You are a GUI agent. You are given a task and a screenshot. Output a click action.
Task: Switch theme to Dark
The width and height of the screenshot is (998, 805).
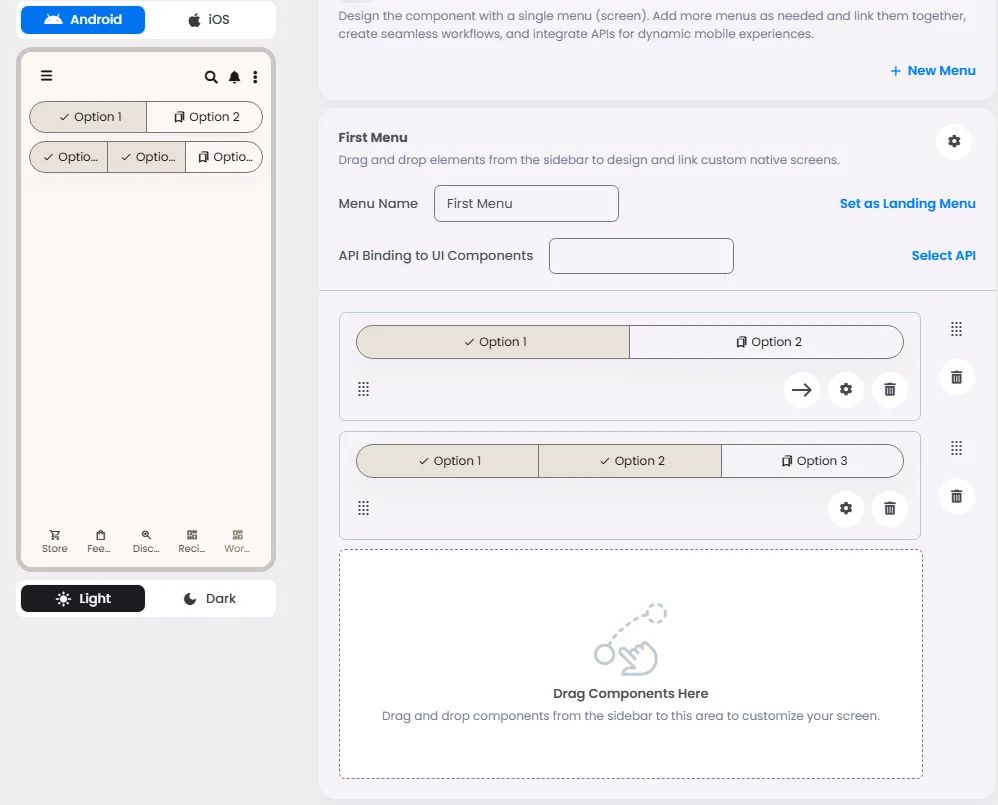(210, 599)
